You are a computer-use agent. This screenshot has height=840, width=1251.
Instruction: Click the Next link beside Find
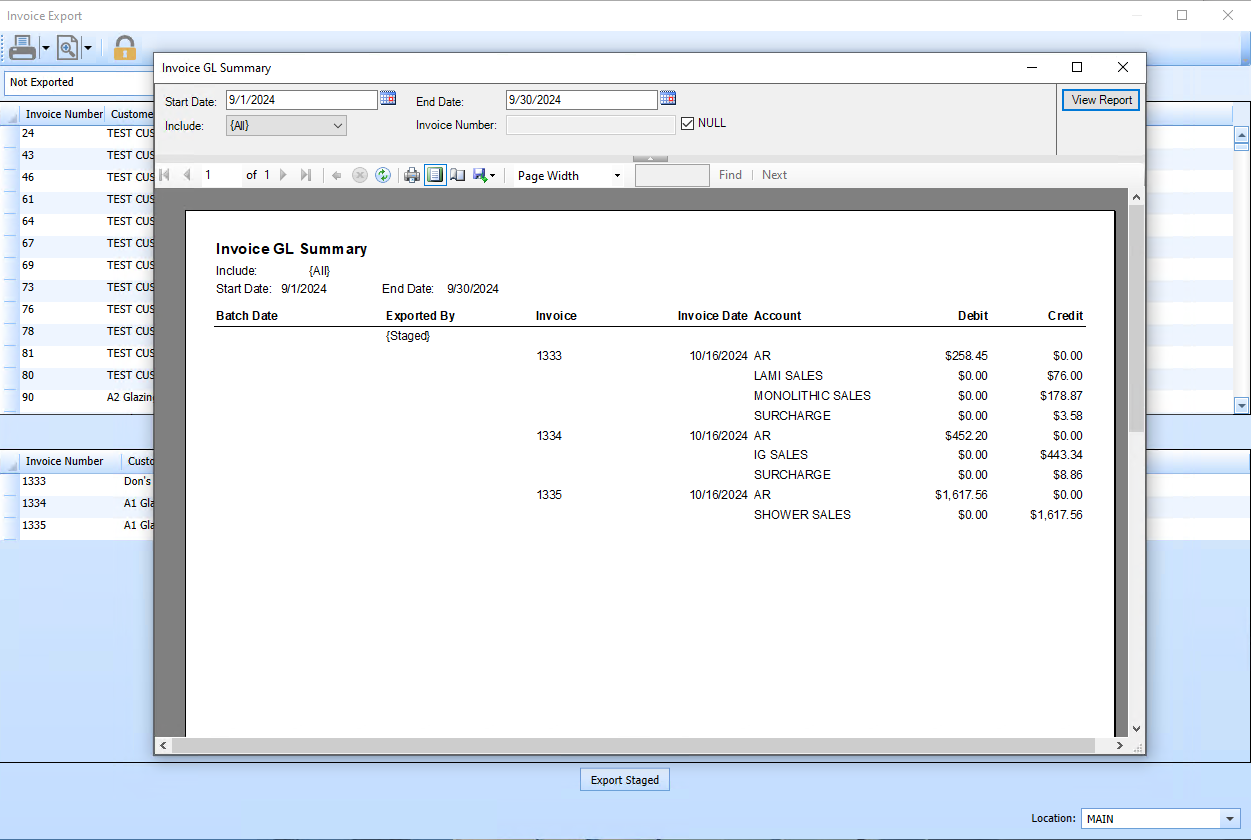coord(773,175)
